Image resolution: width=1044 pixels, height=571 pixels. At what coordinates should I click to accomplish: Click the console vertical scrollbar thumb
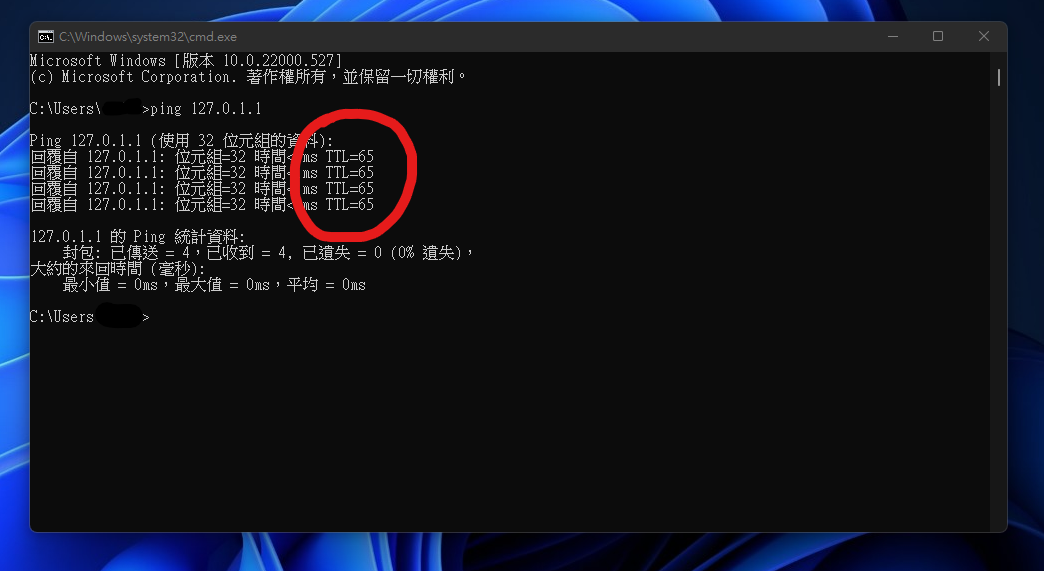998,77
